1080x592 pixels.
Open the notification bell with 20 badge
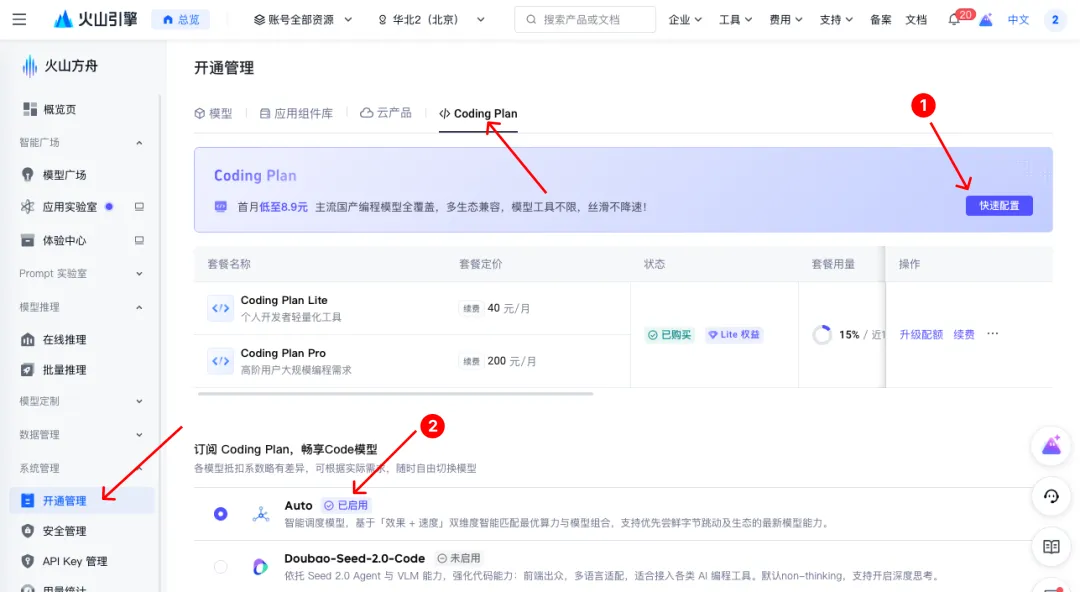coord(955,19)
